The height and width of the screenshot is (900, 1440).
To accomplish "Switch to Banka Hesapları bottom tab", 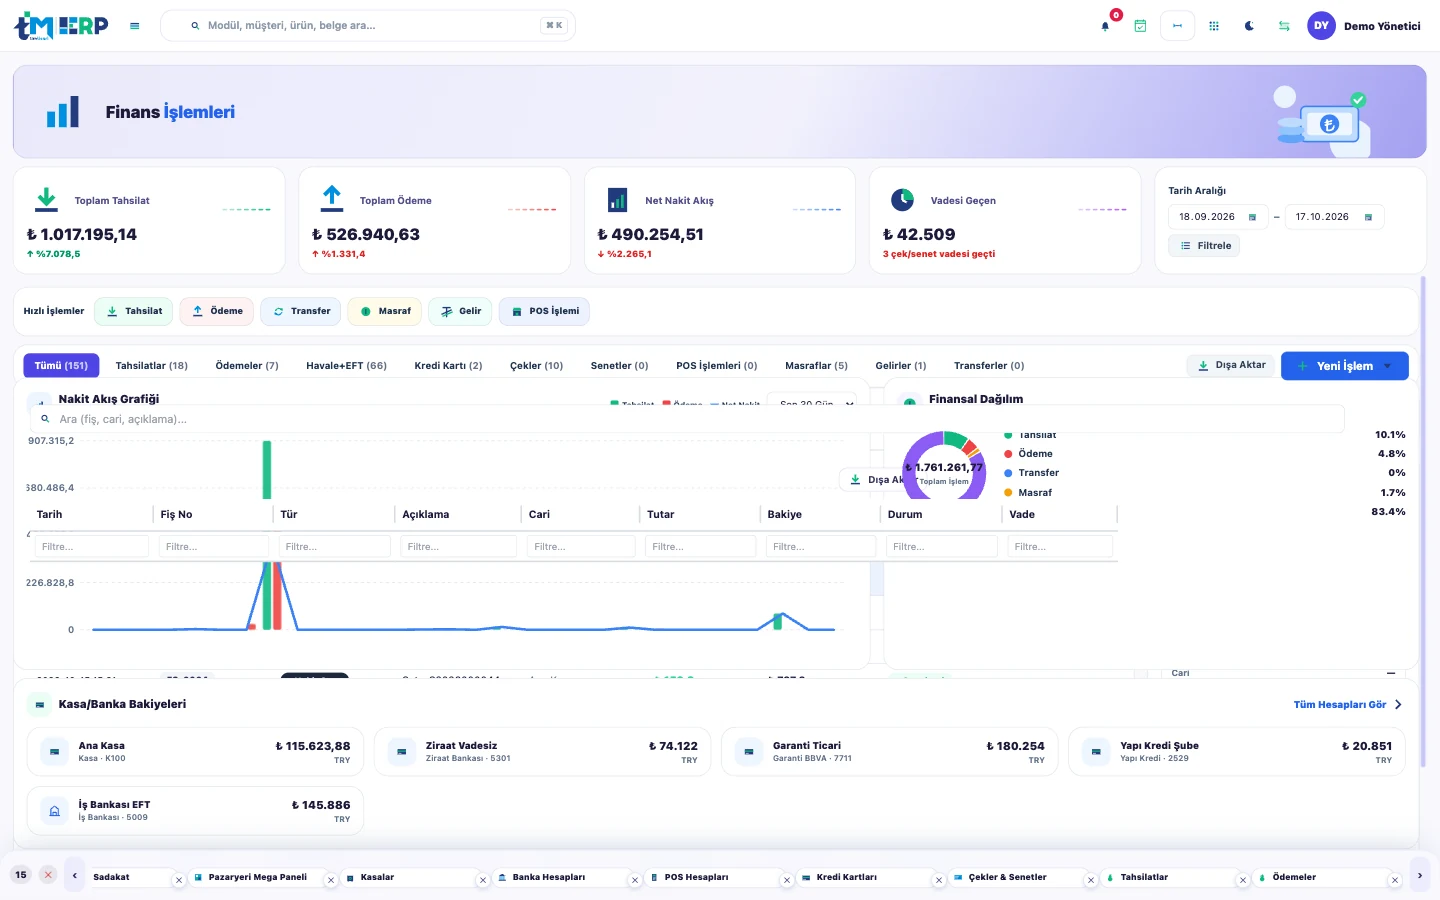I will [549, 878].
